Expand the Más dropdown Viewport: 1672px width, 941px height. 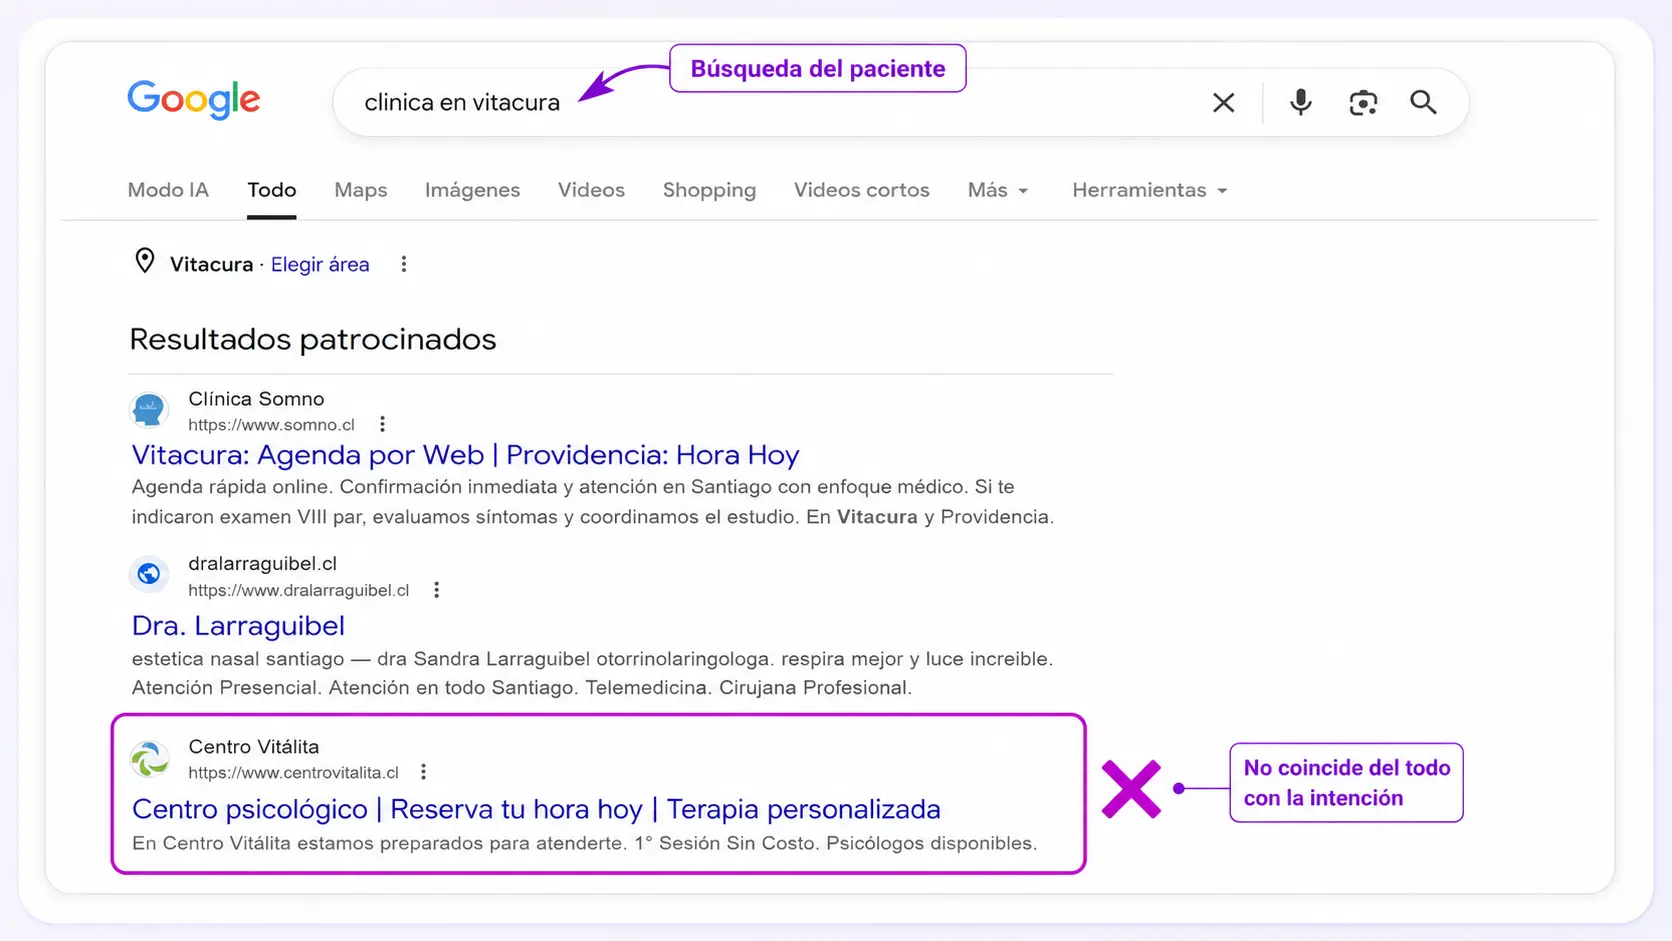click(x=998, y=190)
